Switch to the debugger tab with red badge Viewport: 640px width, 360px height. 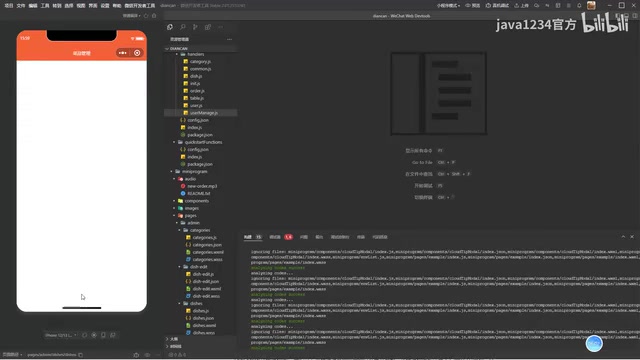pos(281,237)
